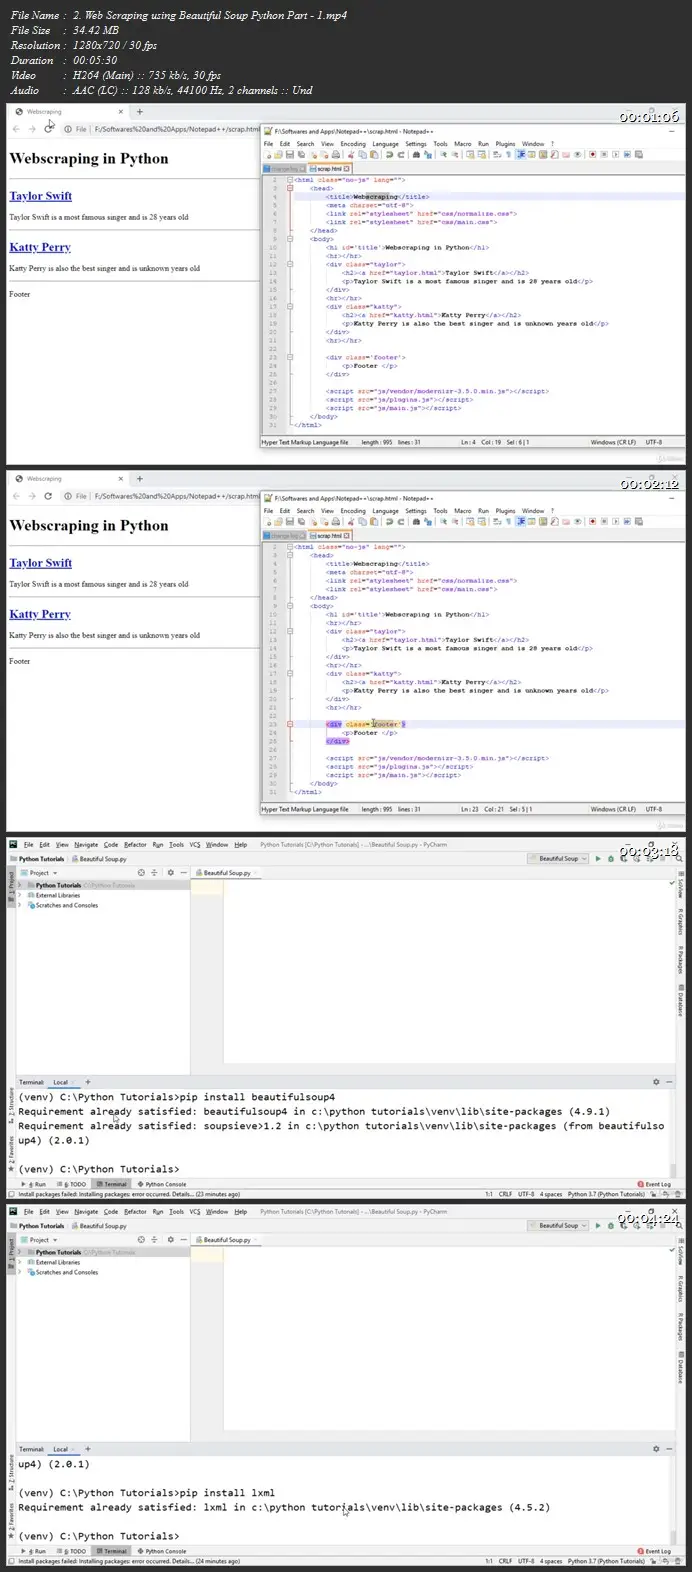This screenshot has width=692, height=1572.
Task: Toggle the R Graphics side panel, 04:24 frame
Action: (681, 1287)
